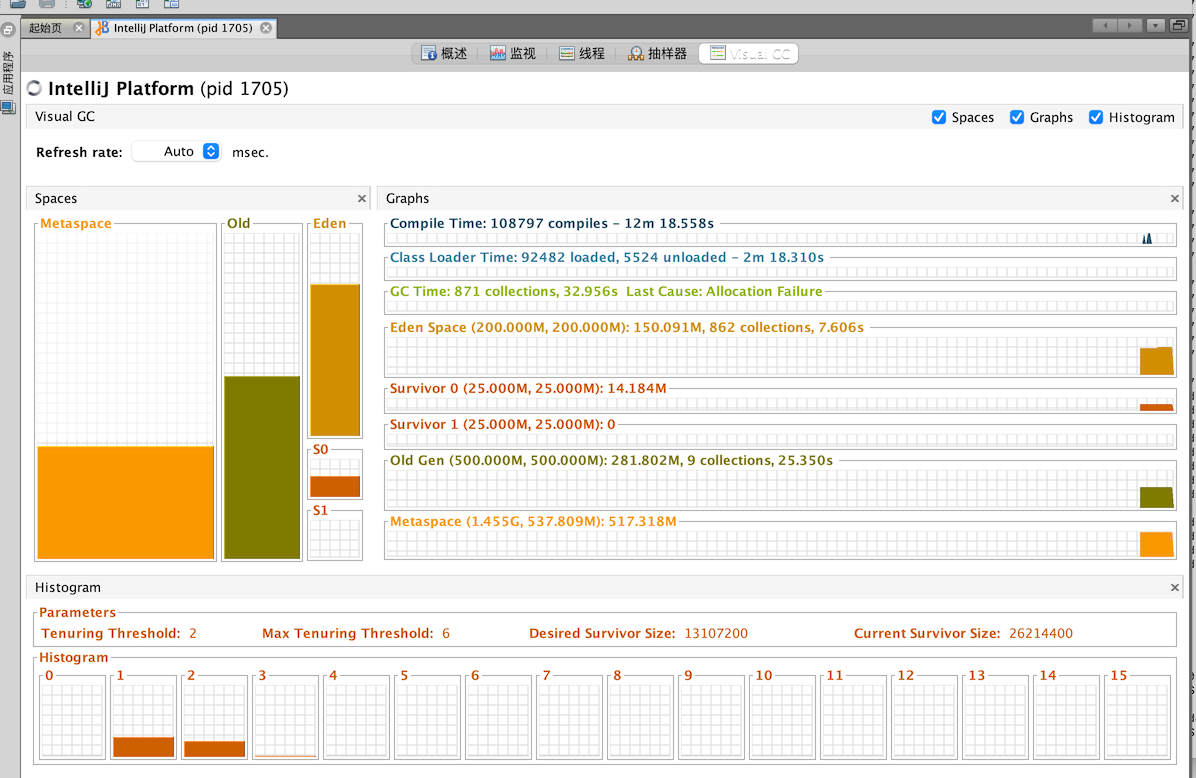Close the Graphs panel
This screenshot has height=778, width=1196.
coord(1175,199)
